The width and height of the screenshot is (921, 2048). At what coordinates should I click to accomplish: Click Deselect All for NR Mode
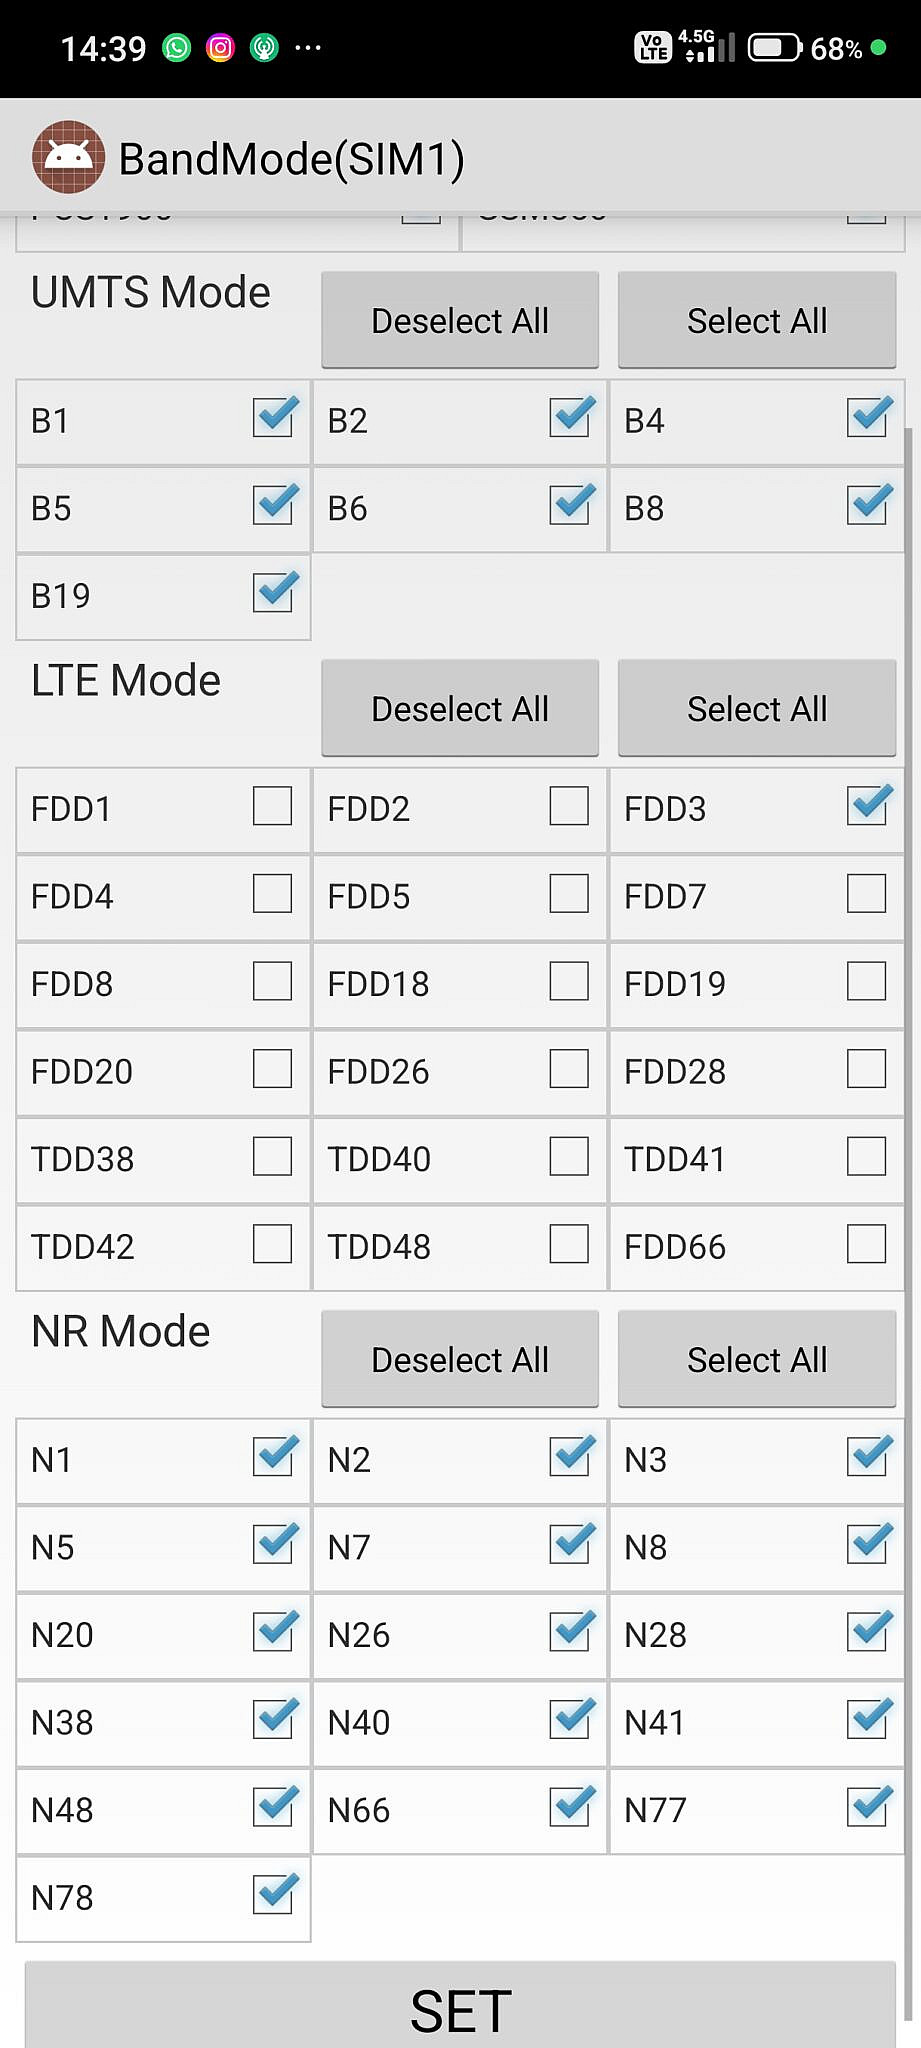coord(460,1359)
